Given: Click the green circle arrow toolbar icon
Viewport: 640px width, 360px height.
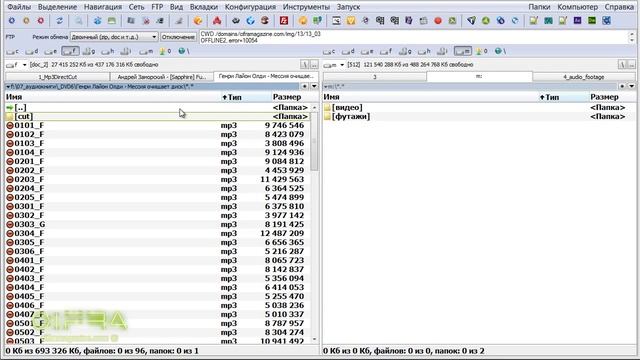Looking at the screenshot, I should [x=486, y=20].
